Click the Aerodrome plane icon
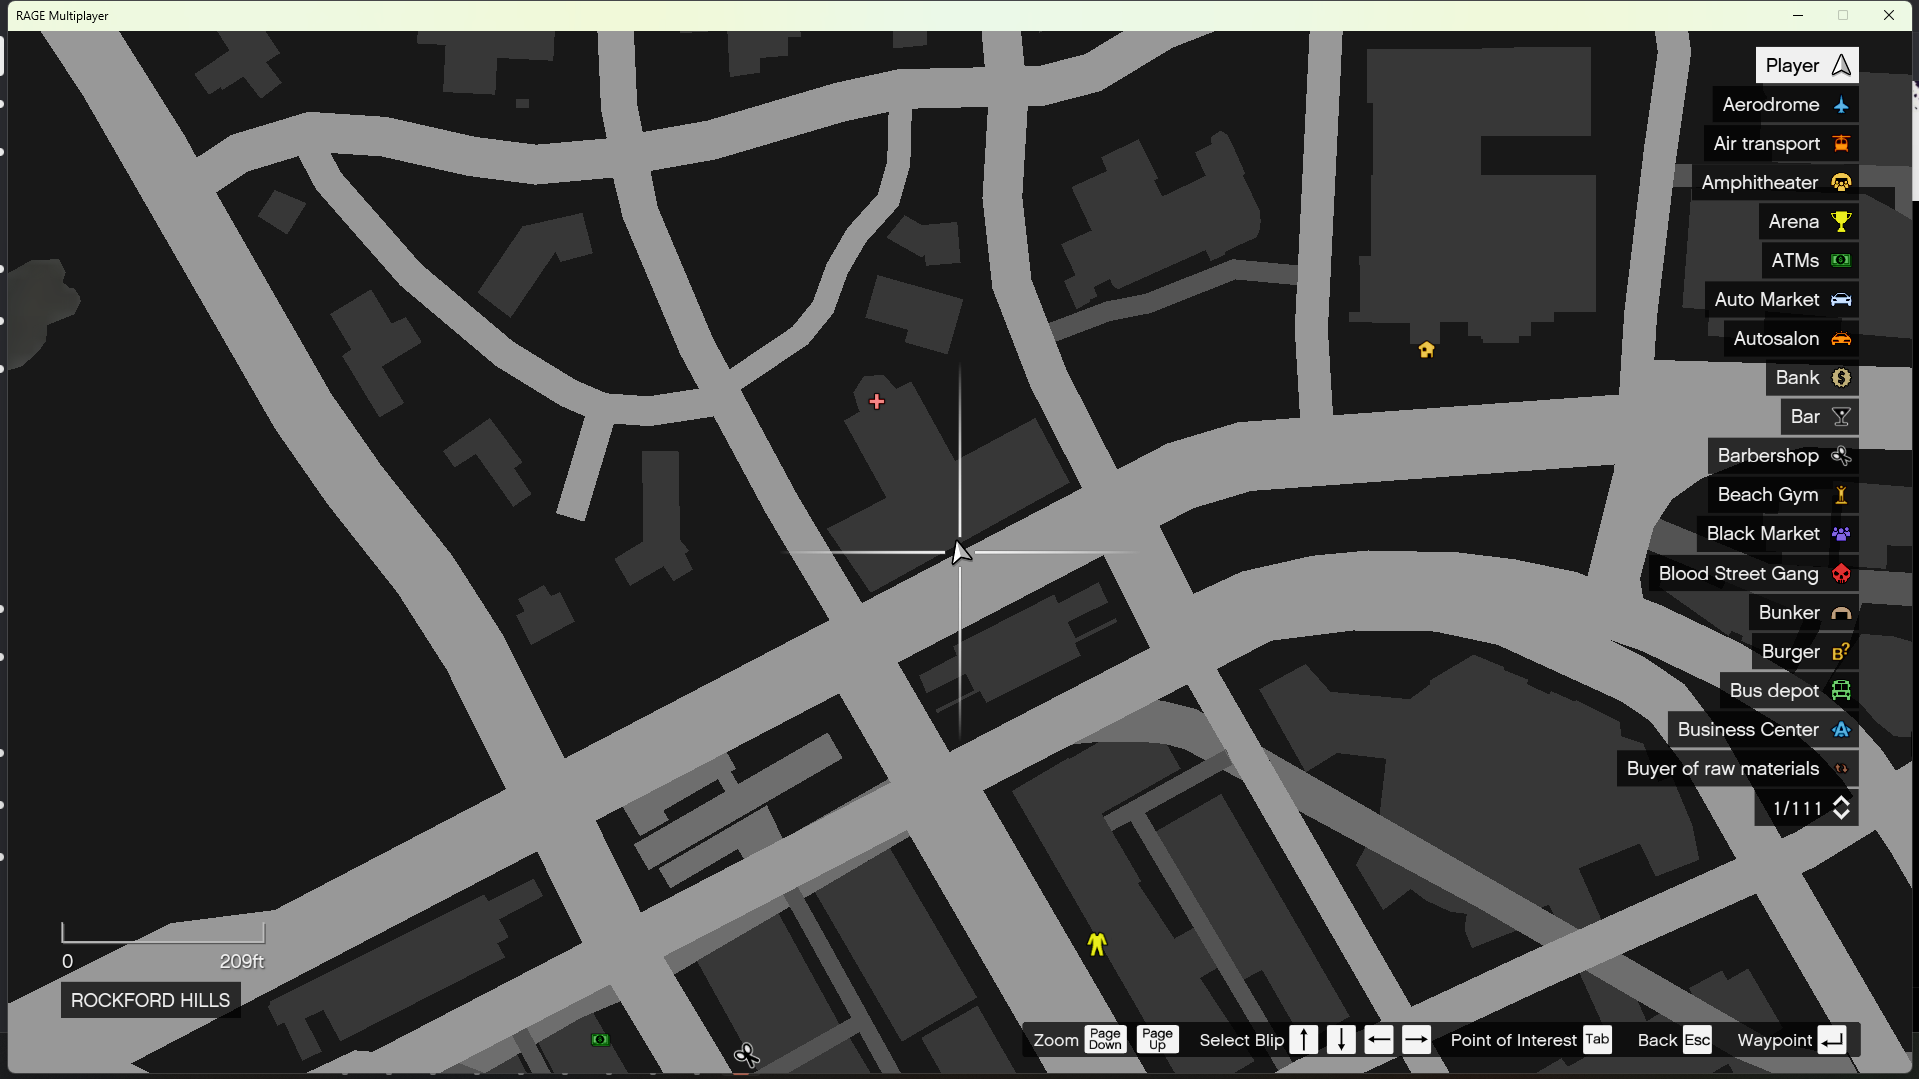The height and width of the screenshot is (1079, 1919). tap(1841, 105)
